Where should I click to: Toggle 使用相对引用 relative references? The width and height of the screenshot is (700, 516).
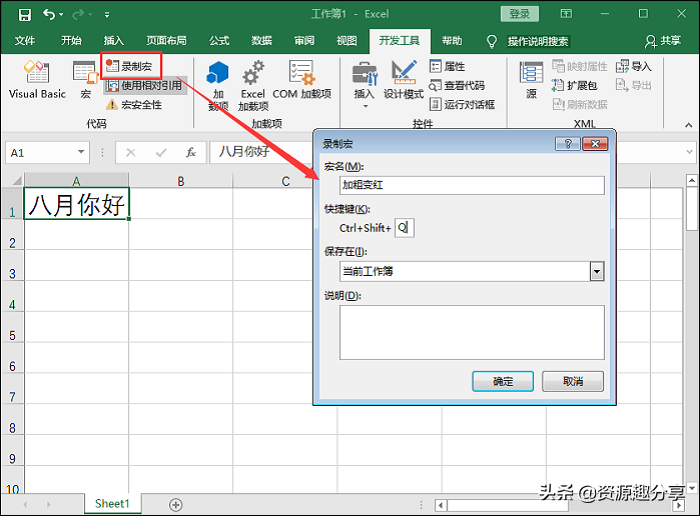[x=144, y=85]
